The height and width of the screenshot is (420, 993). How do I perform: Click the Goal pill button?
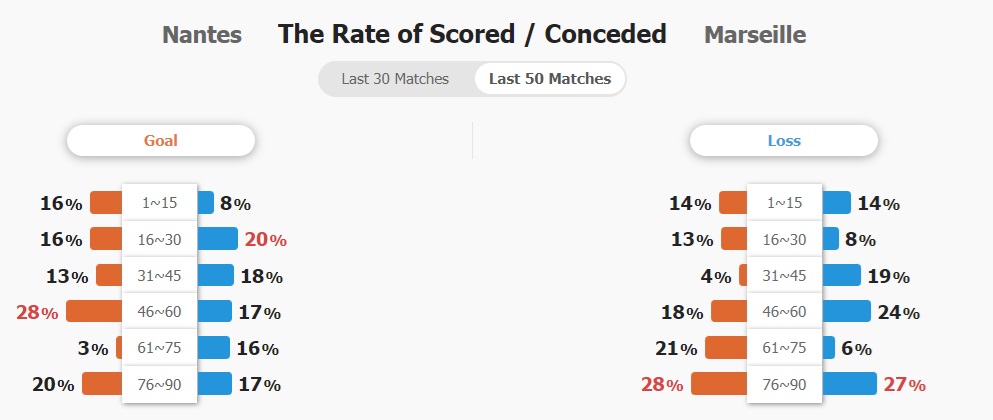tap(161, 141)
